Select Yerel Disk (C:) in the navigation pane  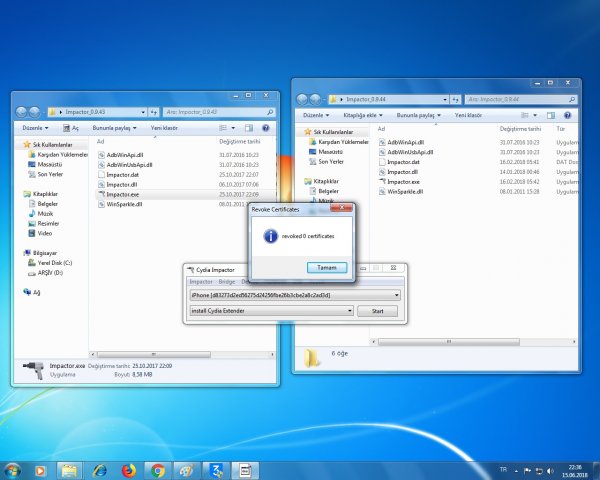[x=54, y=263]
